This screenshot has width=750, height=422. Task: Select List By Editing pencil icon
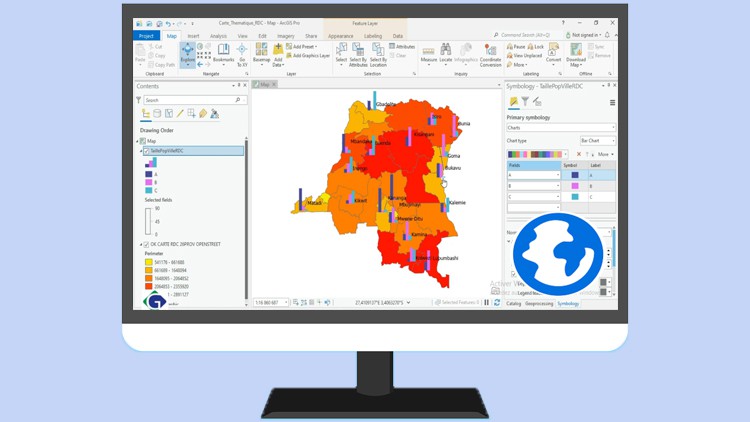pyautogui.click(x=180, y=113)
